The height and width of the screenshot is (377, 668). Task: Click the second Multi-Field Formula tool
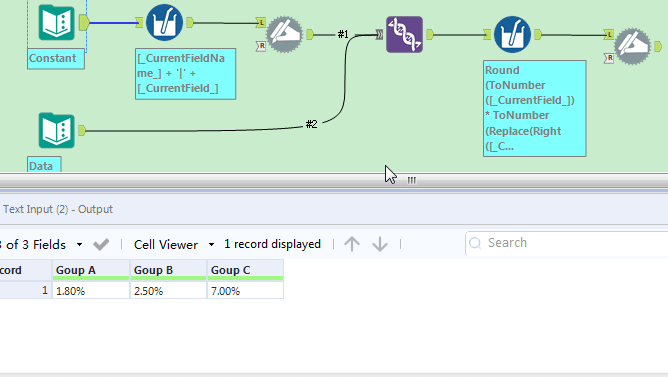[x=513, y=35]
